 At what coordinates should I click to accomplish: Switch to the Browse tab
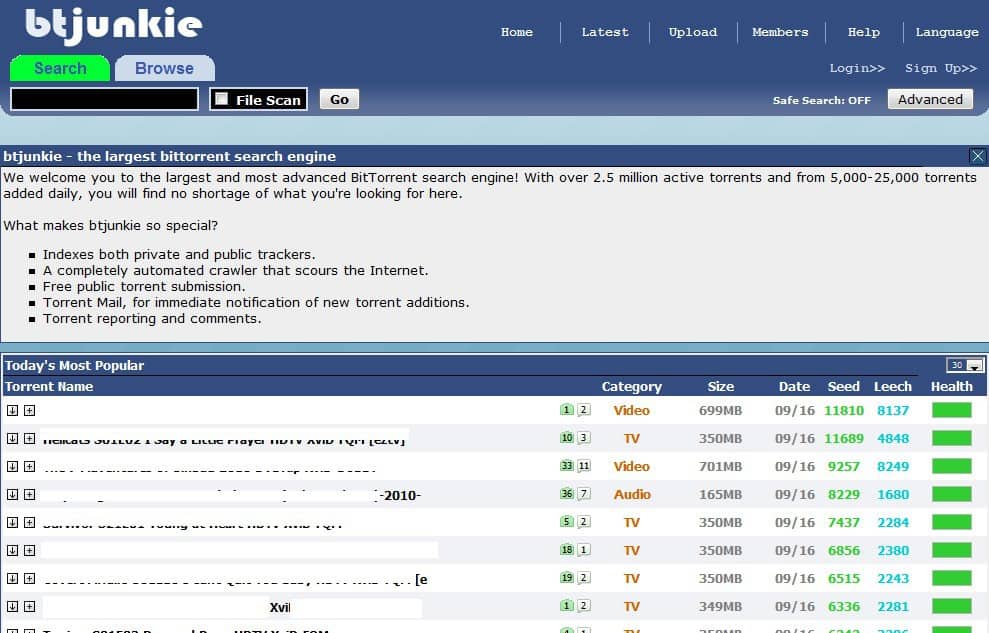[164, 68]
